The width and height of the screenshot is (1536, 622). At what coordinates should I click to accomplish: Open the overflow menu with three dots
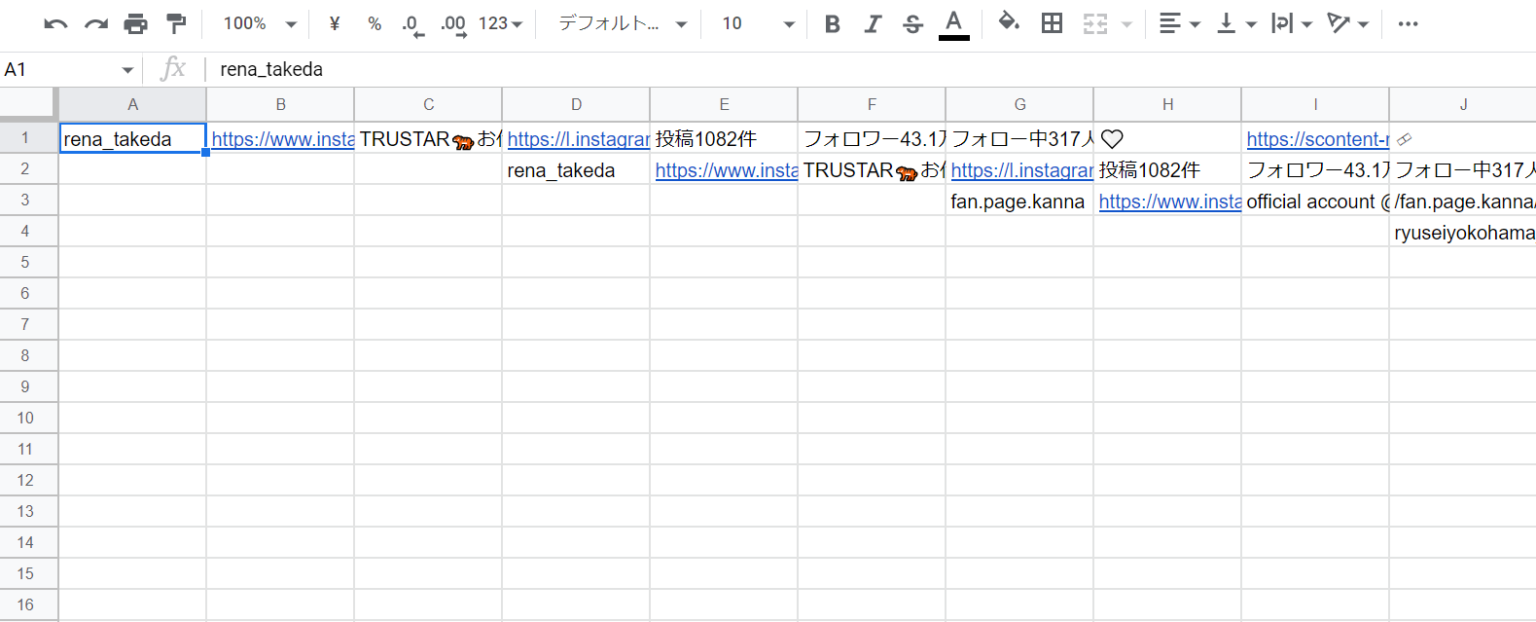tap(1408, 22)
